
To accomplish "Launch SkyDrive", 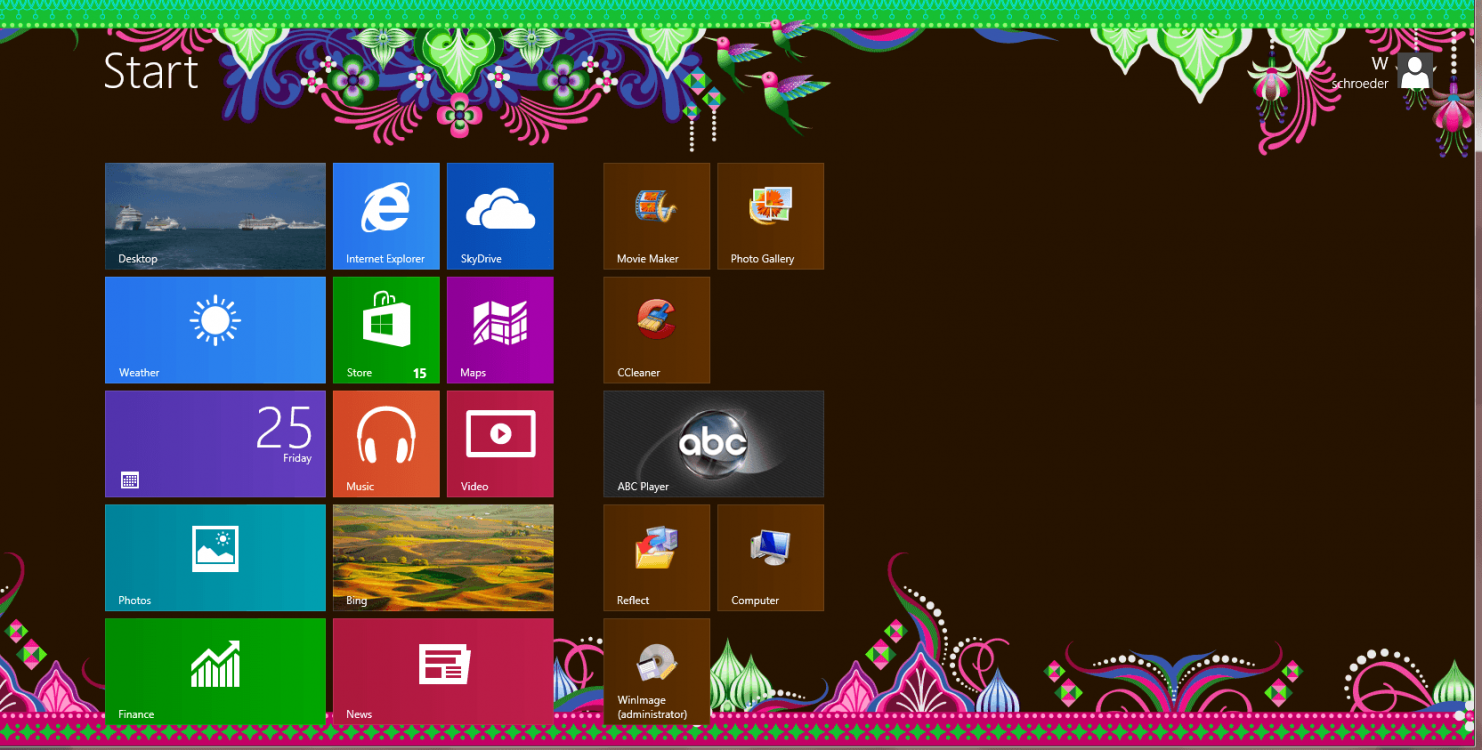I will 500,216.
